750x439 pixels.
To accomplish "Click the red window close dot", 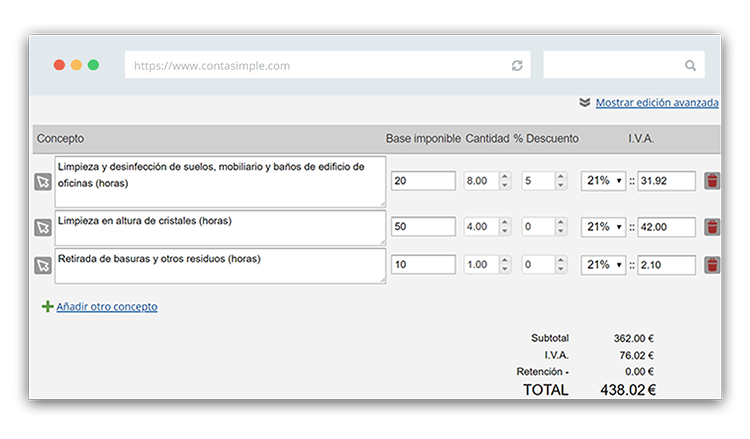I will [x=59, y=65].
